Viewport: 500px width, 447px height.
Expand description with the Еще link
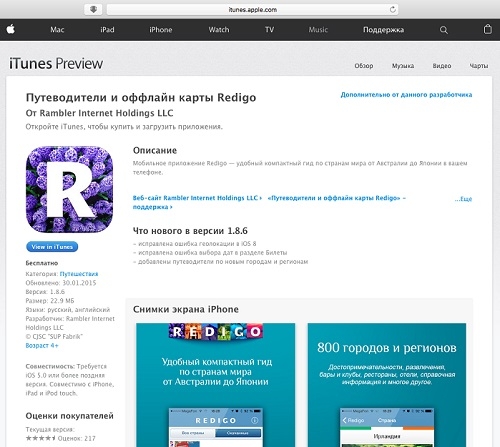[x=463, y=199]
